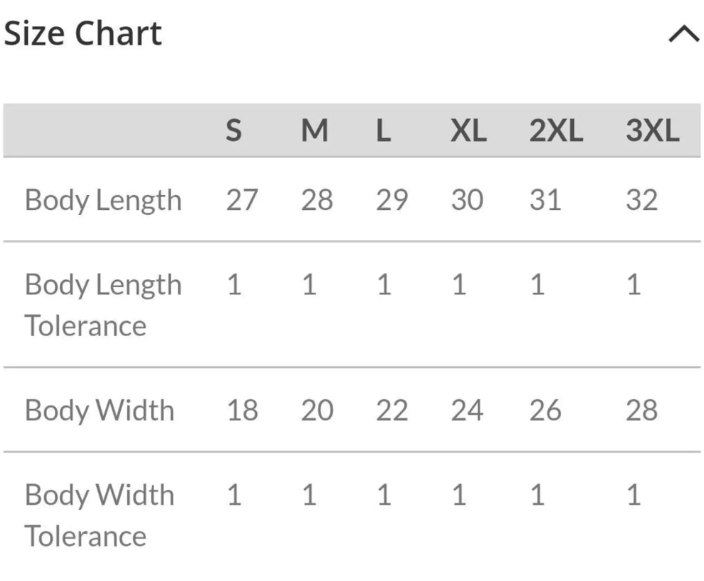Viewport: 704px width, 581px height.
Task: Click Body Width value 18 for size S
Action: (x=241, y=410)
